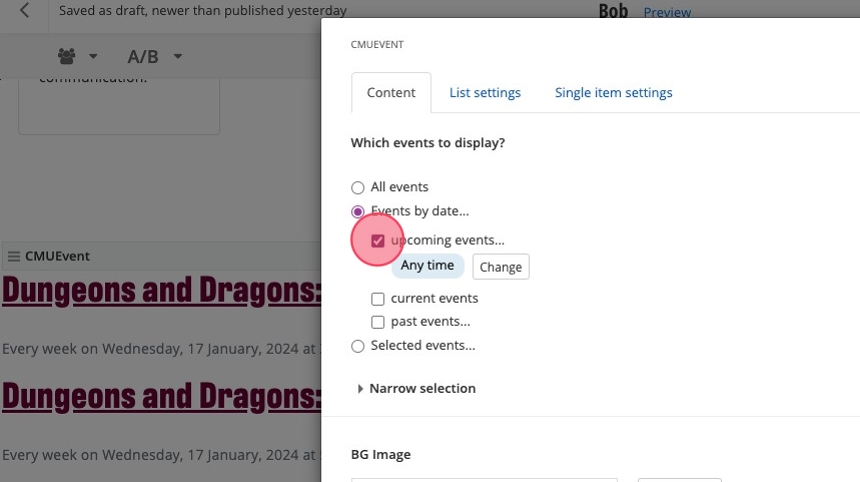Image resolution: width=860 pixels, height=482 pixels.
Task: Uncheck the upcoming events checkbox
Action: (x=378, y=241)
